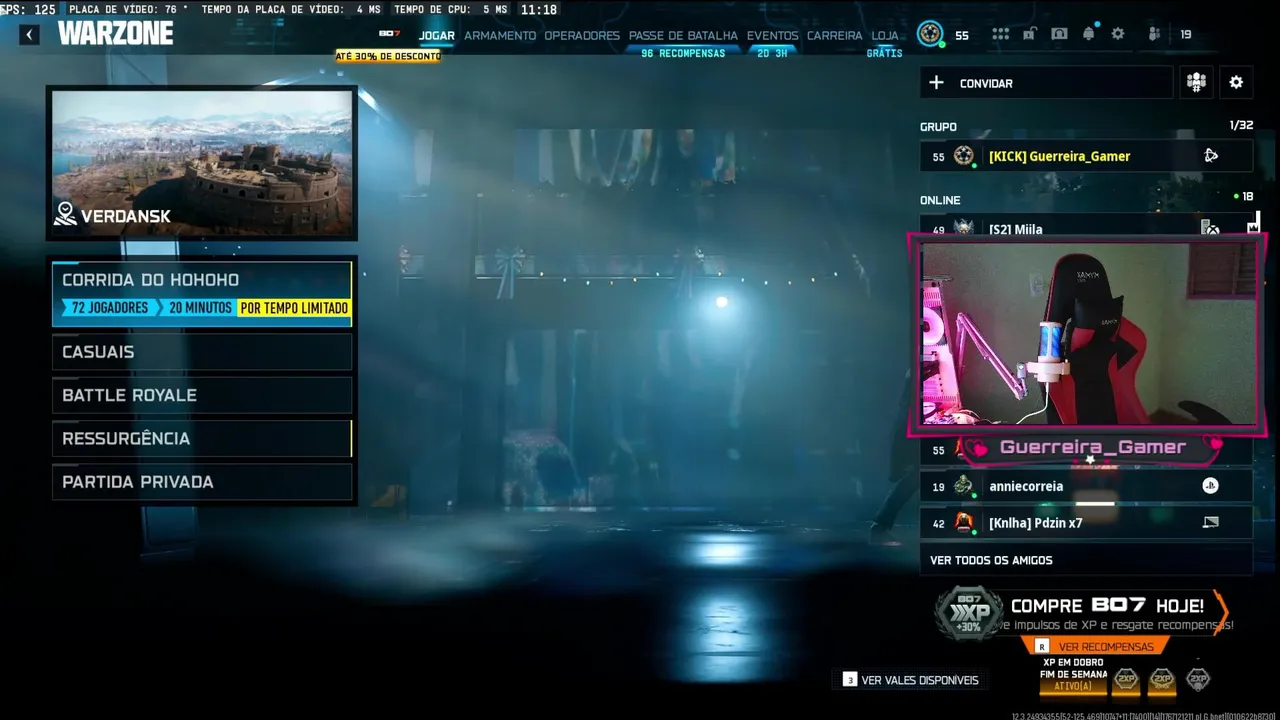Go back with the arrow beside WARZONE
The width and height of the screenshot is (1280, 720).
click(x=29, y=35)
